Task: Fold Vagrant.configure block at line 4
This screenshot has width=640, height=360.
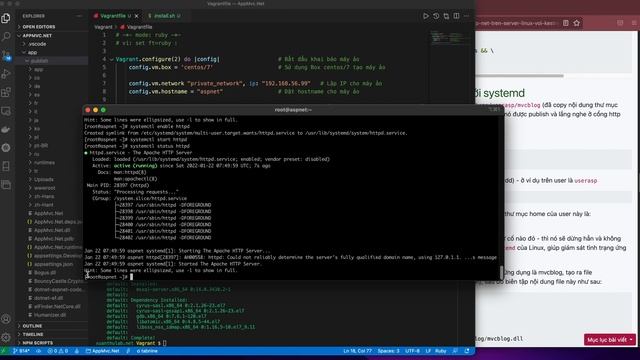Action: click(111, 59)
